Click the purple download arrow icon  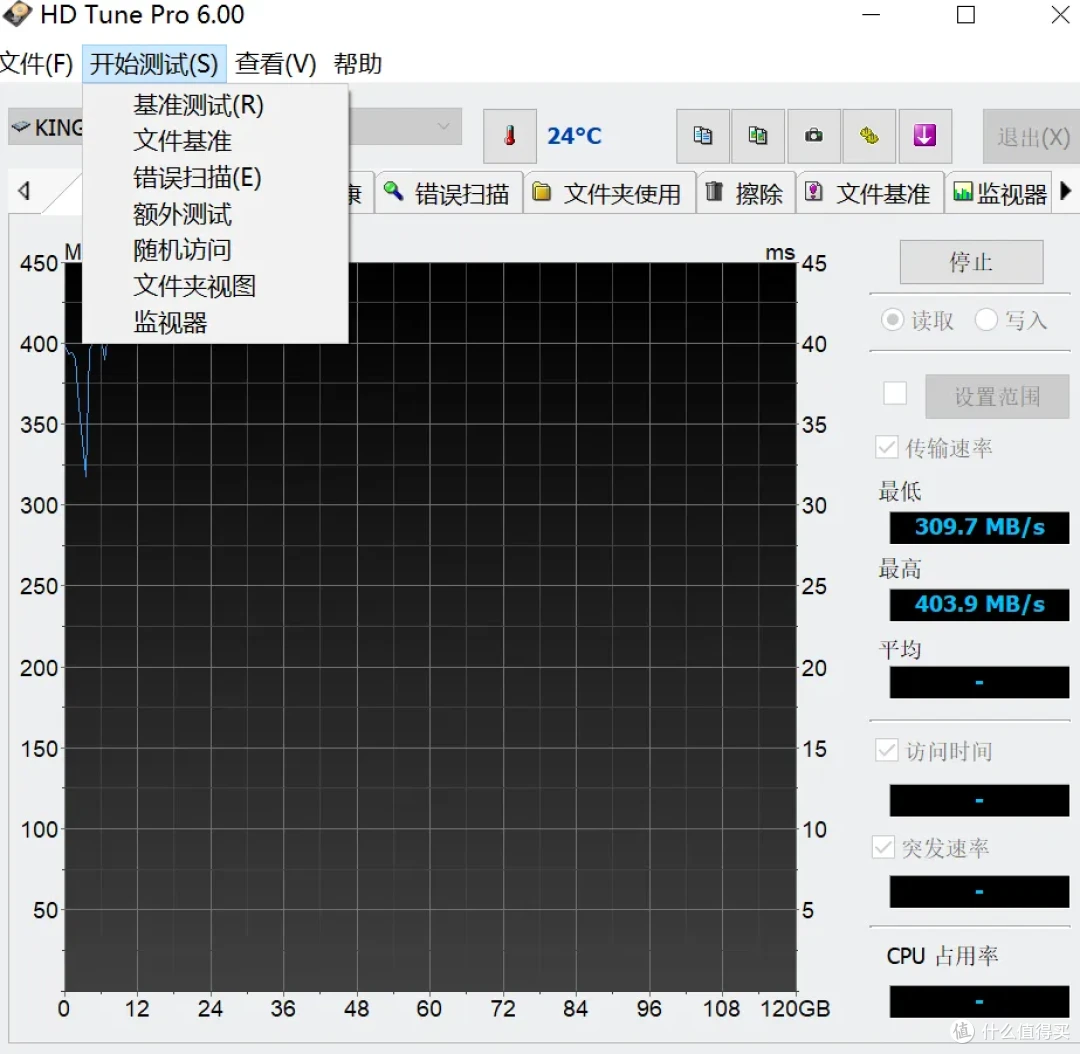point(924,136)
